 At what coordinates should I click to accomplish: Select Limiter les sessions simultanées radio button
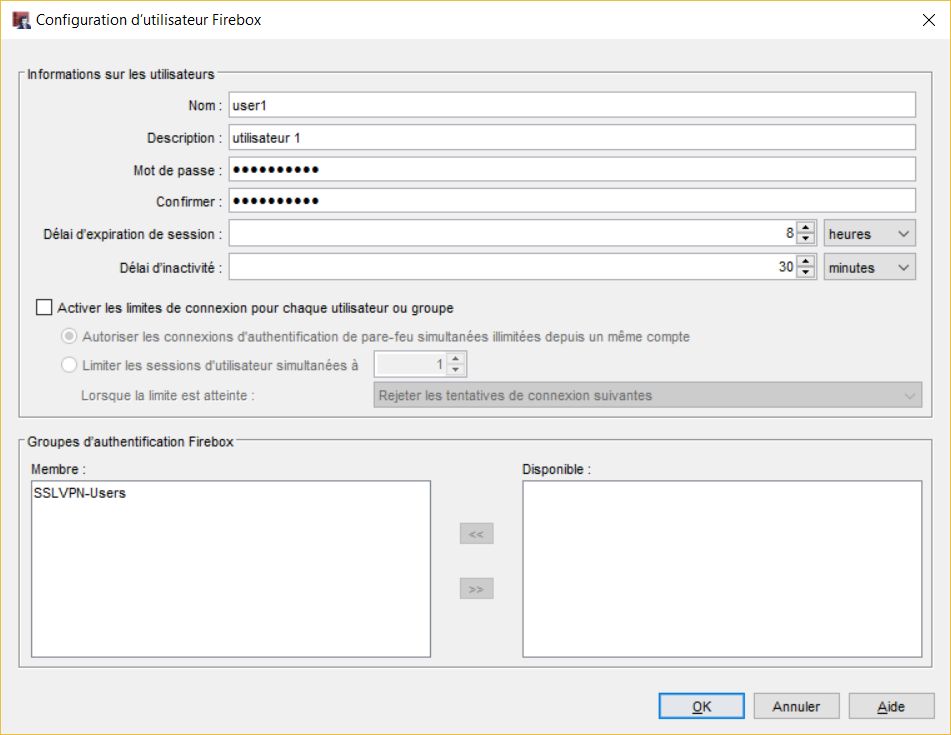69,364
